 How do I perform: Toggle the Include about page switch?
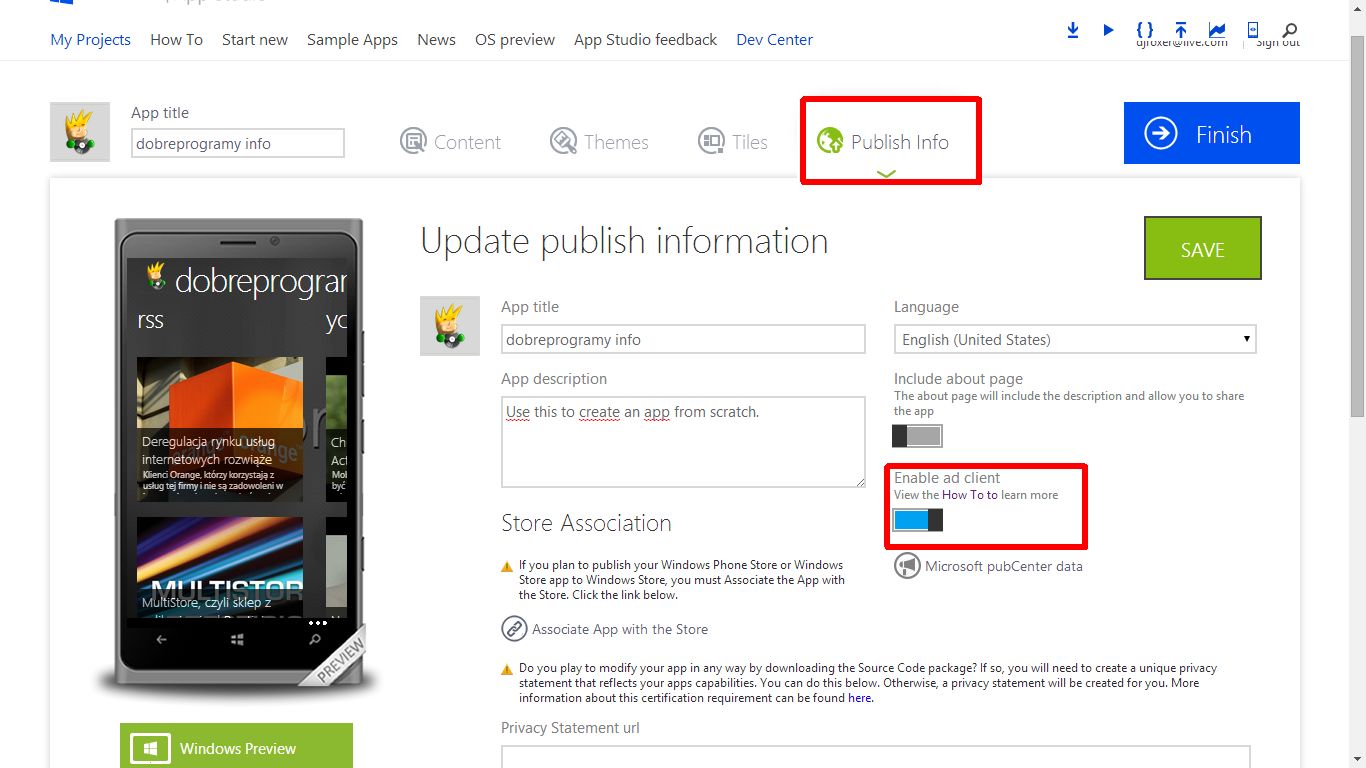[x=917, y=436]
